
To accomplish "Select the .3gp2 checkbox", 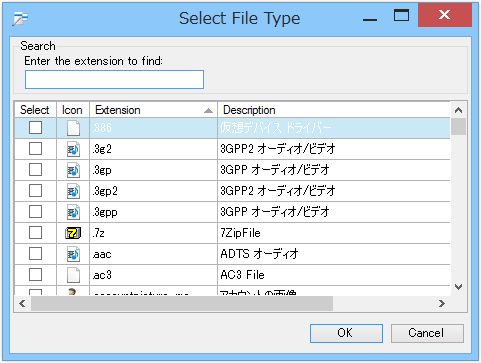I will click(35, 191).
